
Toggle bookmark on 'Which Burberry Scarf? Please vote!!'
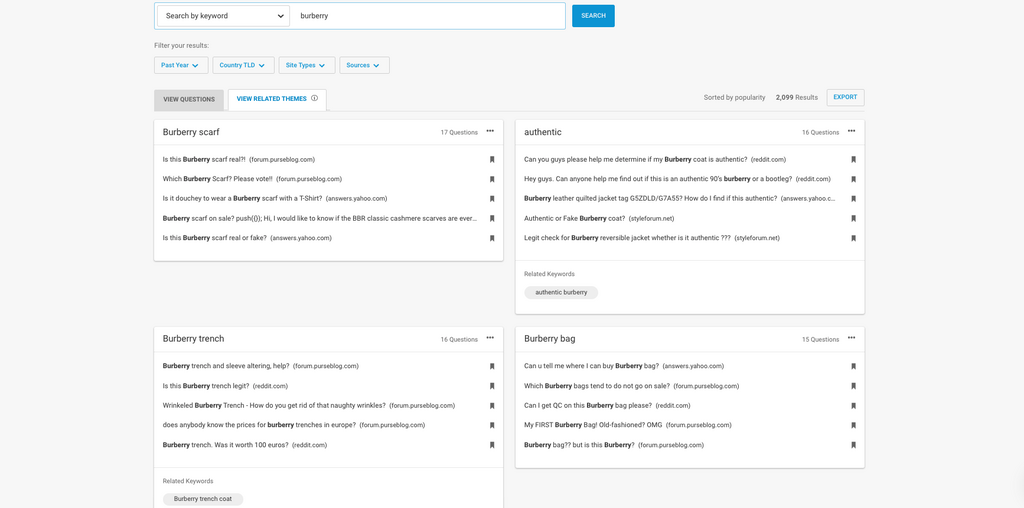pos(492,180)
